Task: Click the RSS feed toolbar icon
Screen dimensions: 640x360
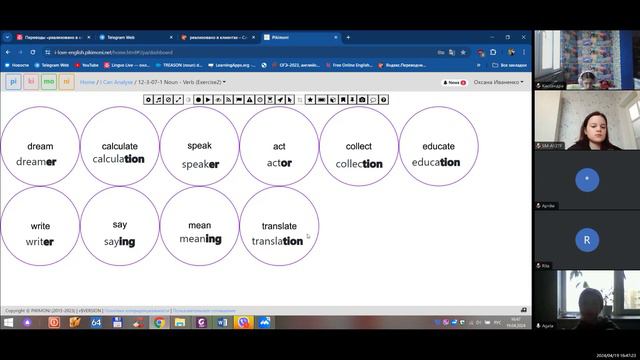Action: (229, 100)
